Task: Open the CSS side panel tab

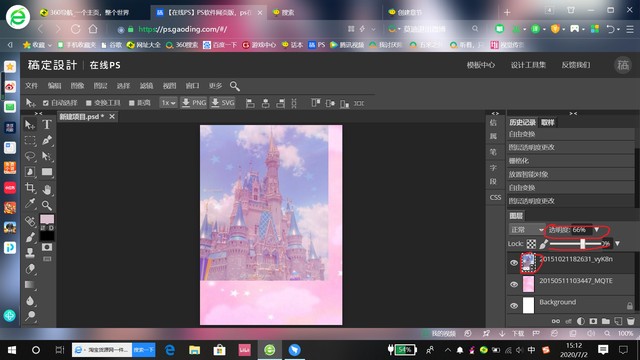Action: (x=495, y=198)
